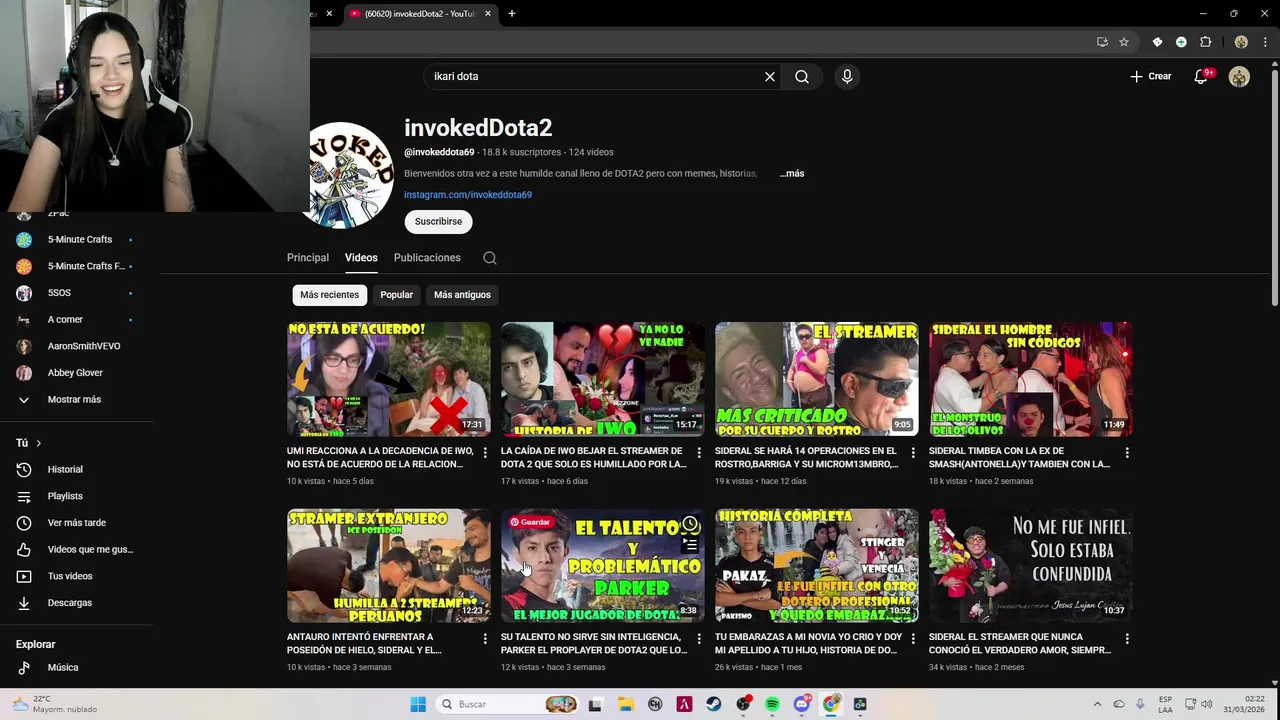1280x720 pixels.
Task: Expand channel description with ...más
Action: click(792, 174)
